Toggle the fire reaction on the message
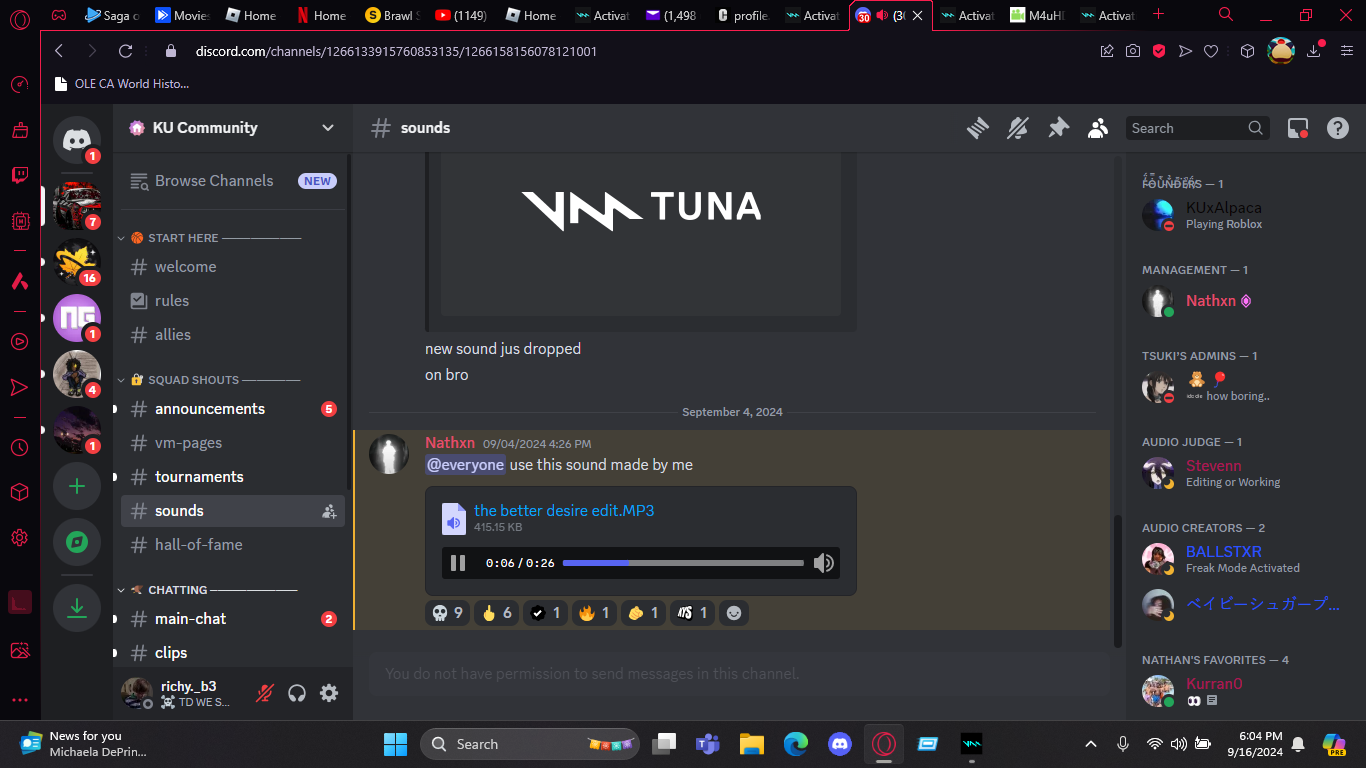Image resolution: width=1366 pixels, height=768 pixels. coord(594,613)
